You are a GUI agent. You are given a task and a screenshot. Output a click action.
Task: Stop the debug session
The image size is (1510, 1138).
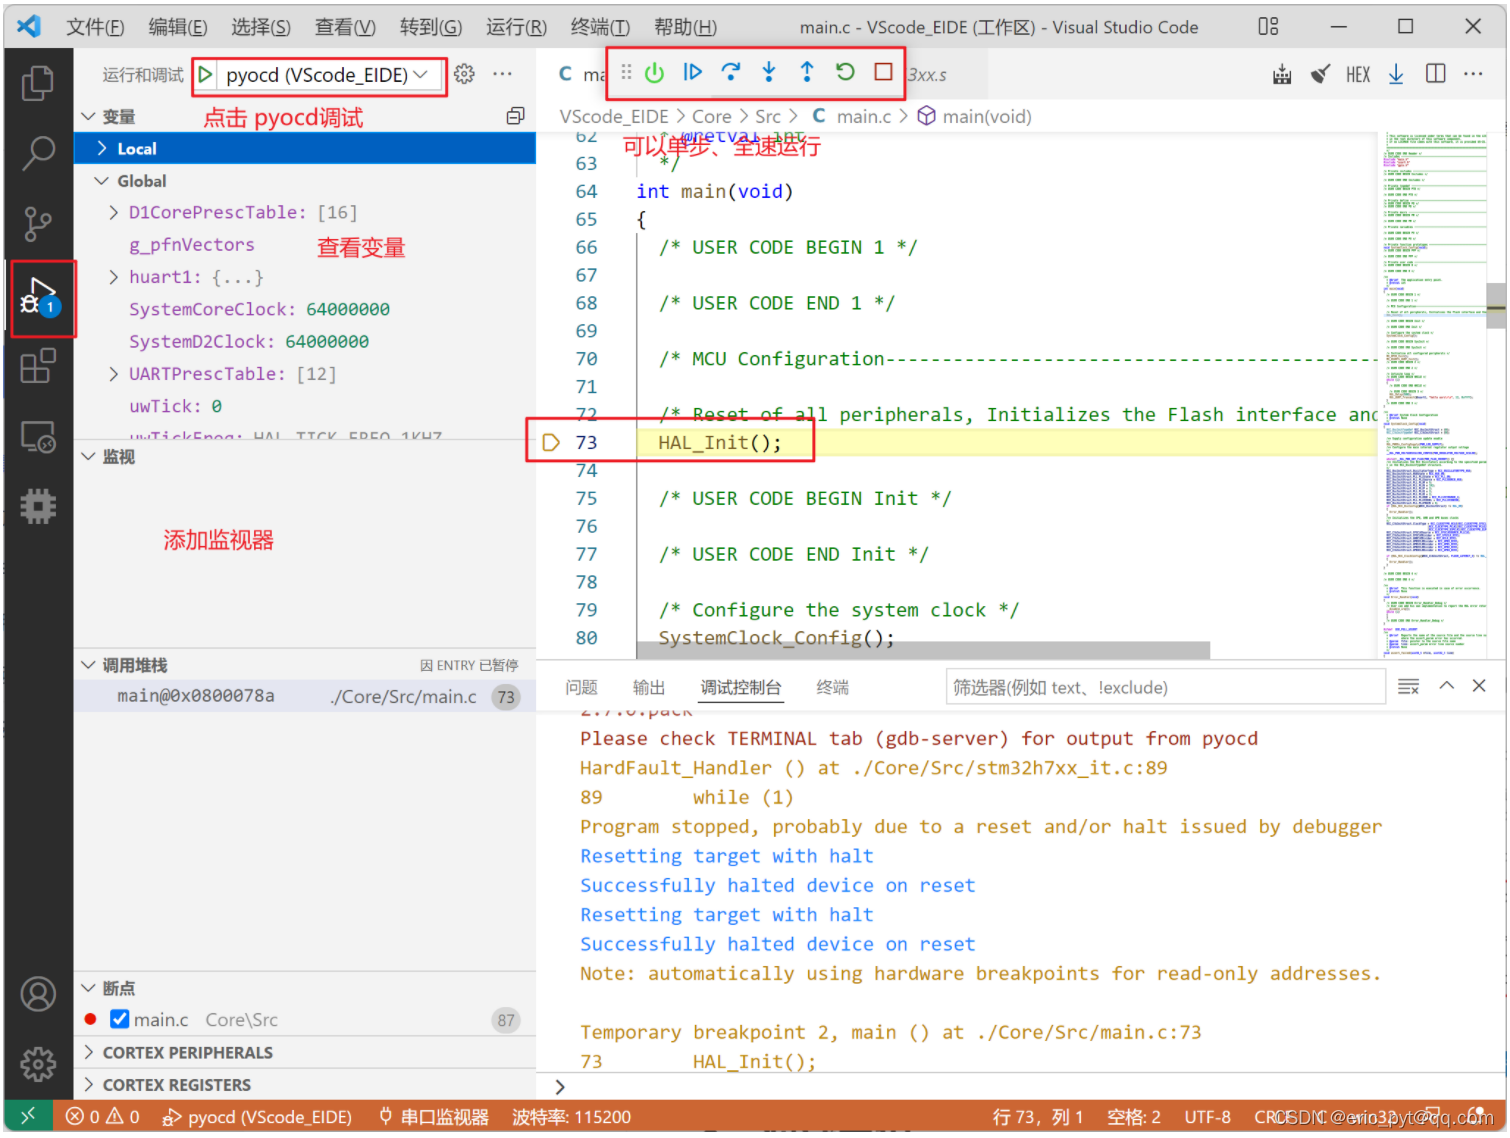pyautogui.click(x=883, y=72)
